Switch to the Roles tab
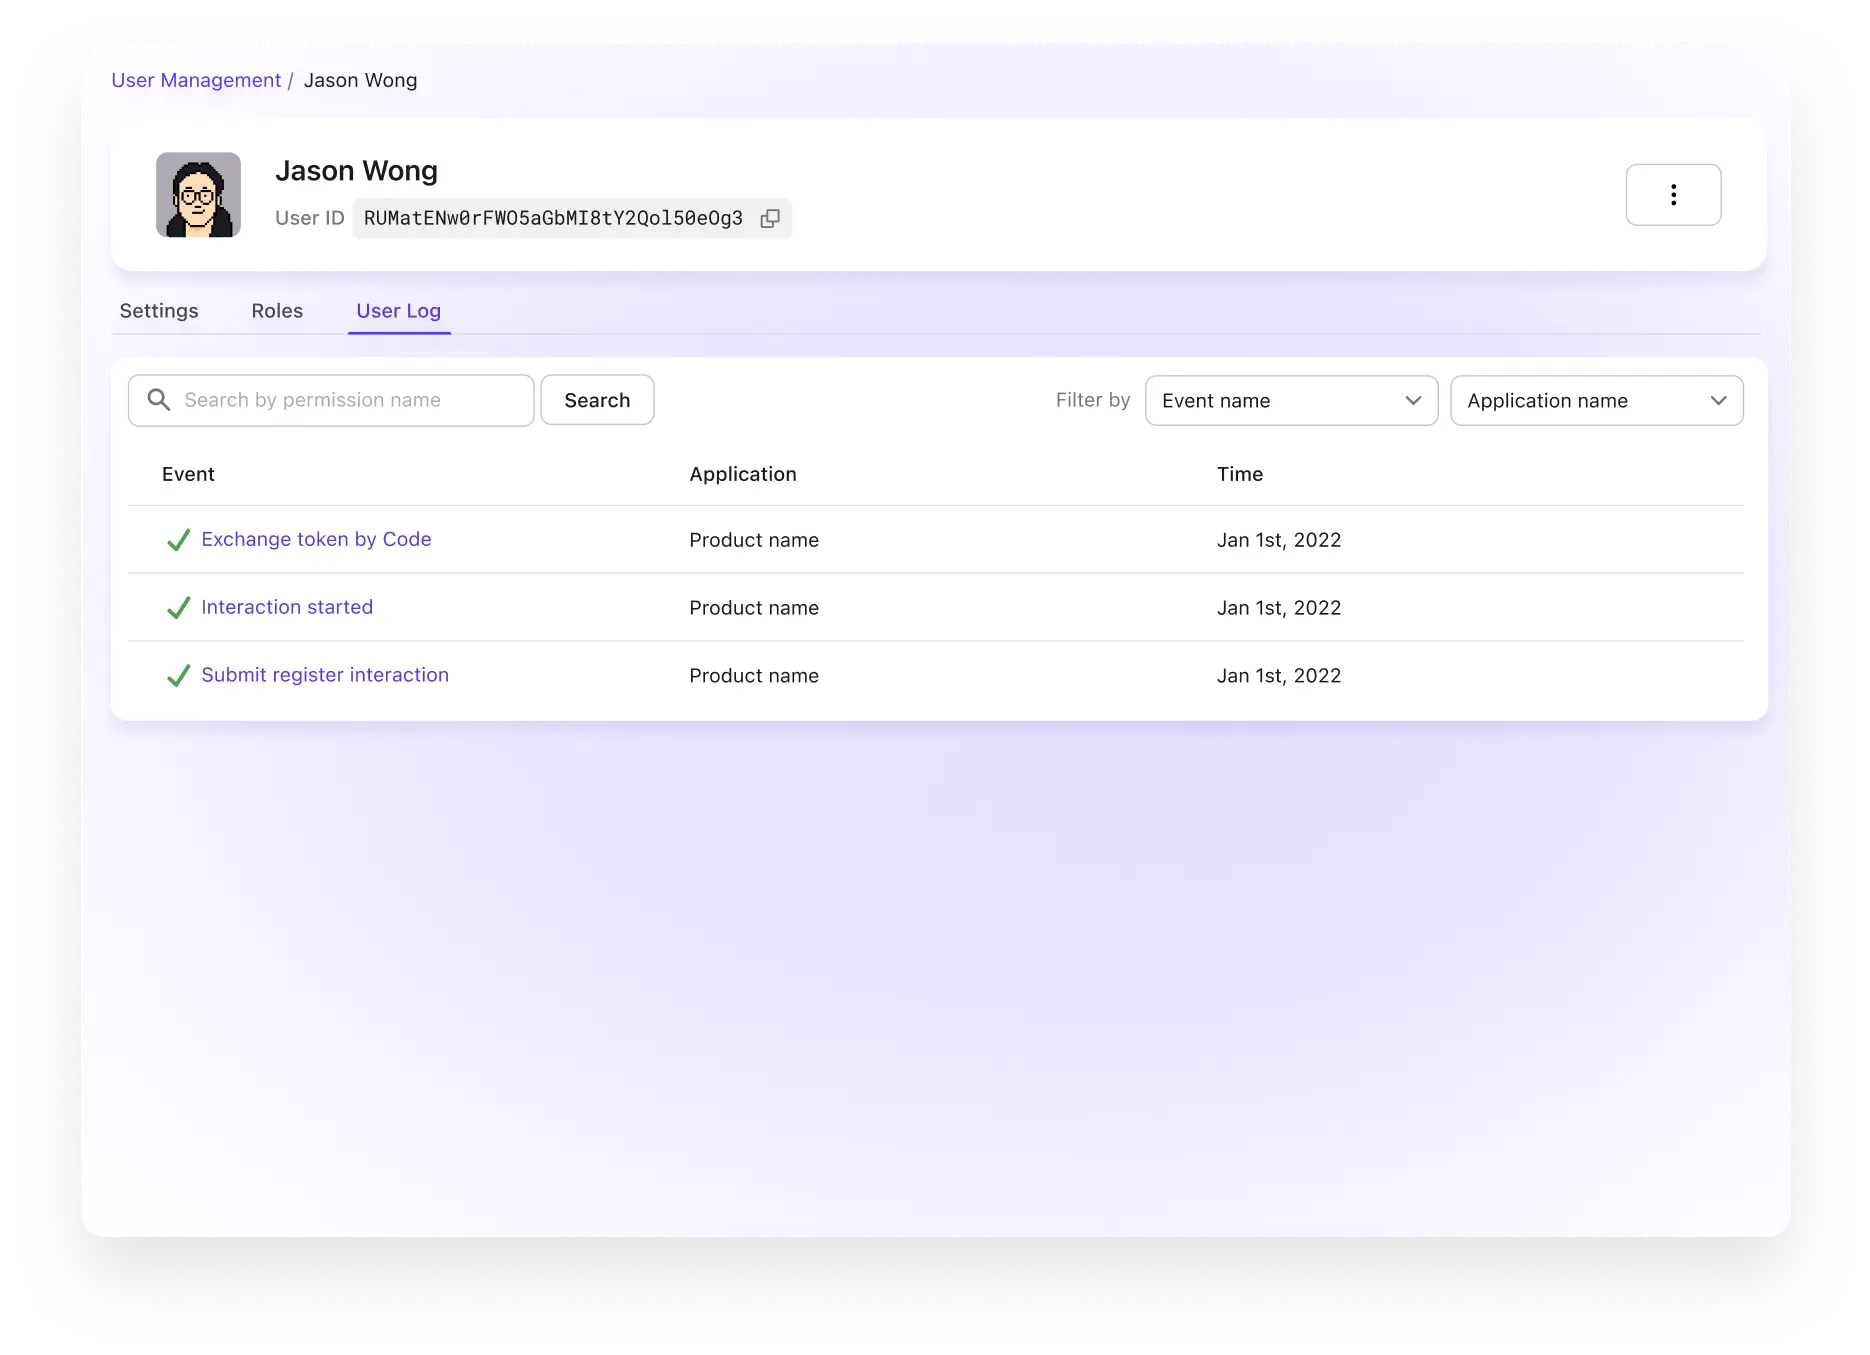The height and width of the screenshot is (1355, 1870). (277, 311)
